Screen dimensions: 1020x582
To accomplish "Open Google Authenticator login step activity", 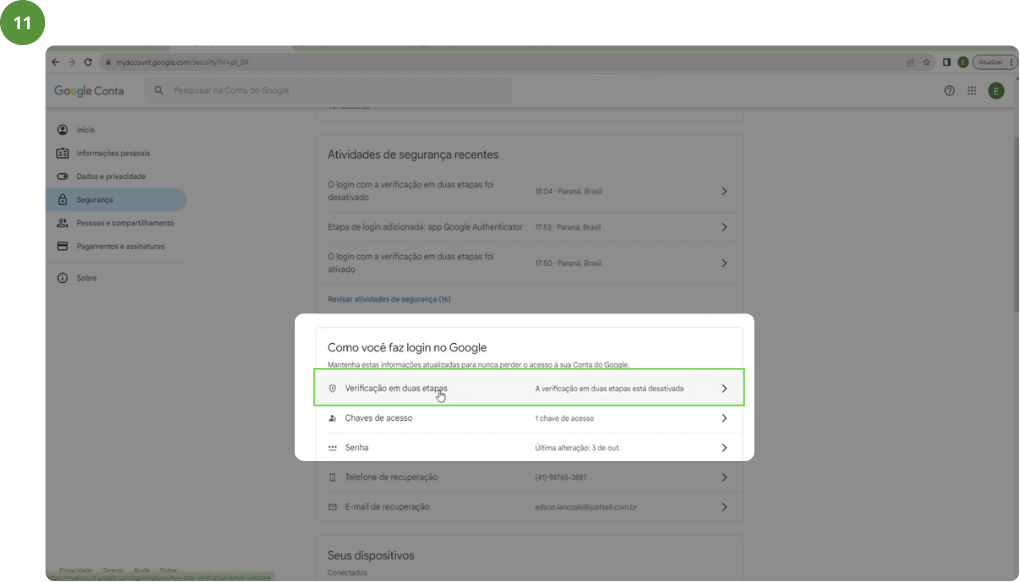I will click(529, 228).
